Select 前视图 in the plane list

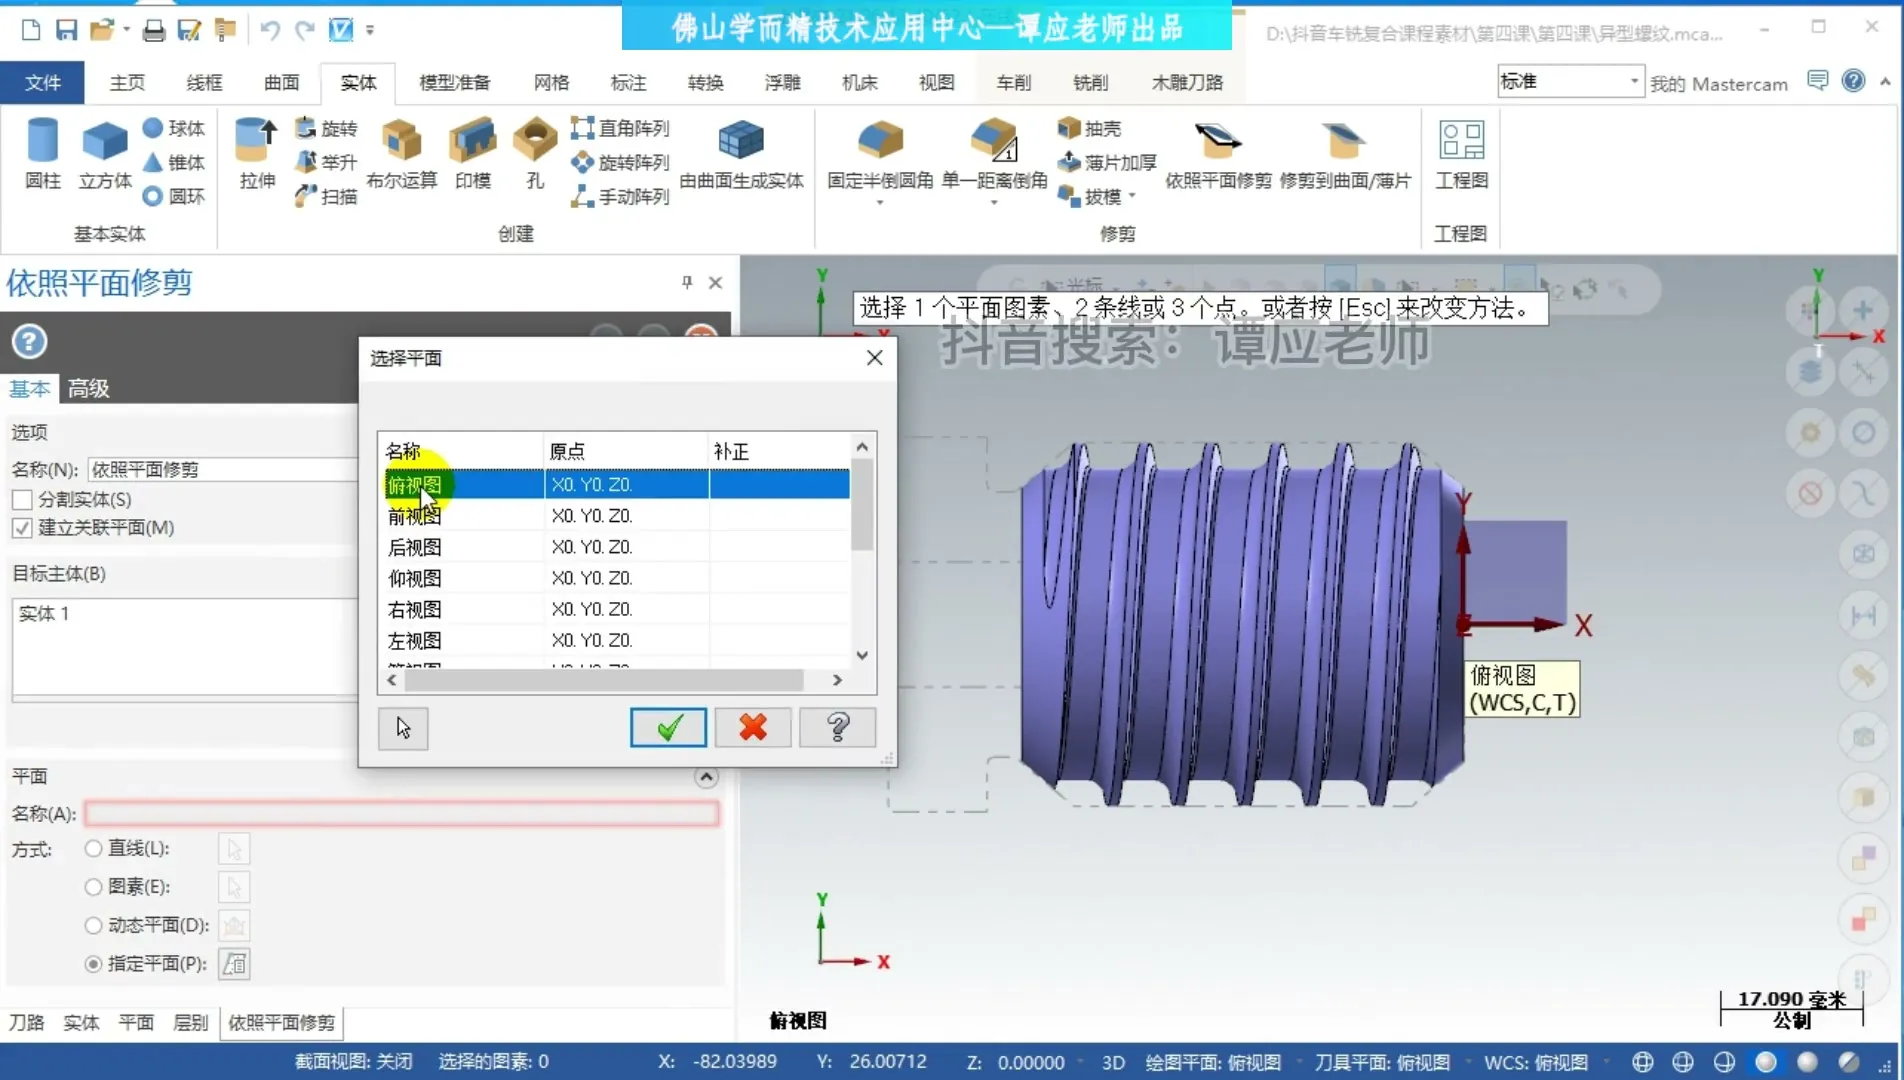click(x=414, y=515)
